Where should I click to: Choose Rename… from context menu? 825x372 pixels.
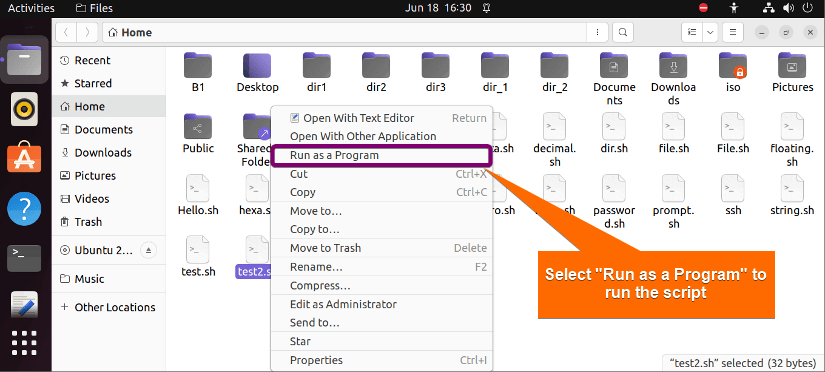point(381,267)
